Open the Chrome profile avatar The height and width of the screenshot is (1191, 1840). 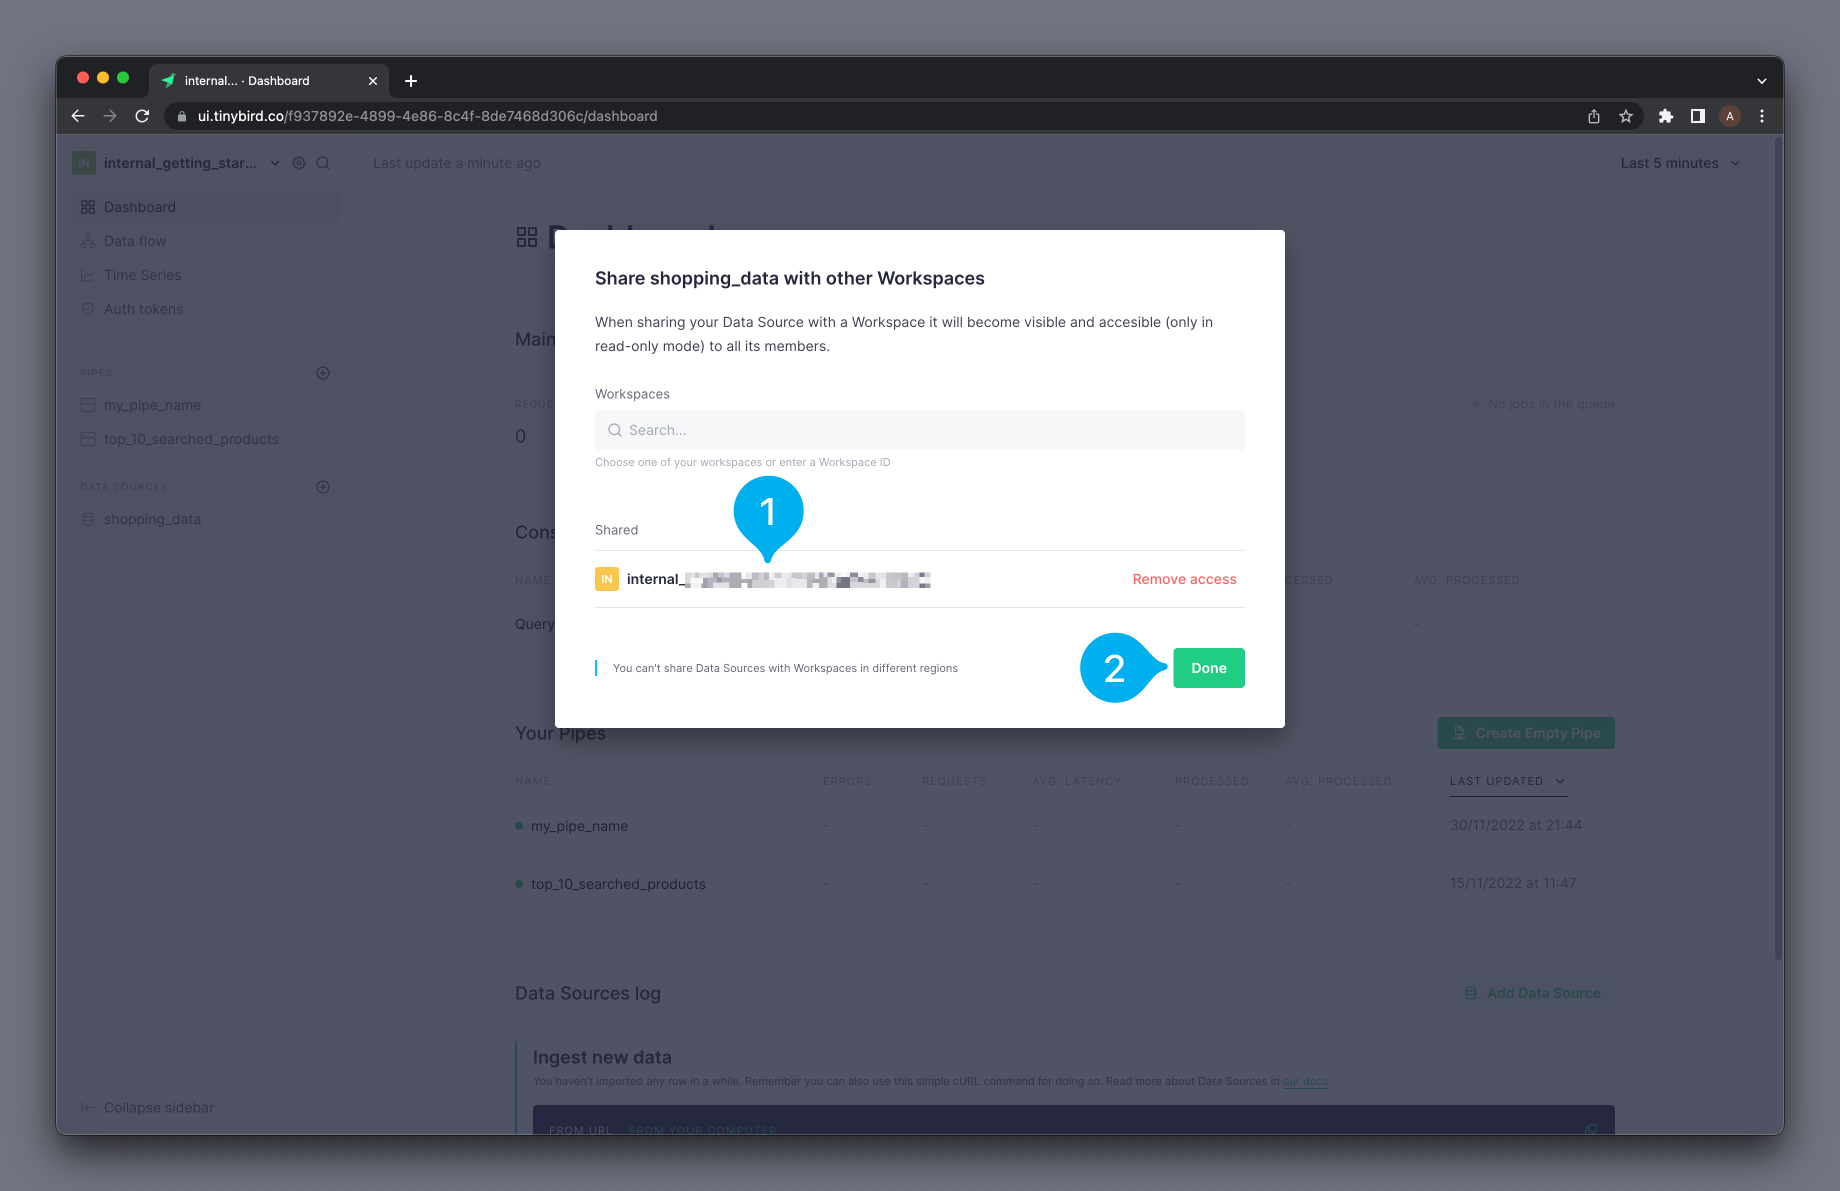click(1730, 116)
